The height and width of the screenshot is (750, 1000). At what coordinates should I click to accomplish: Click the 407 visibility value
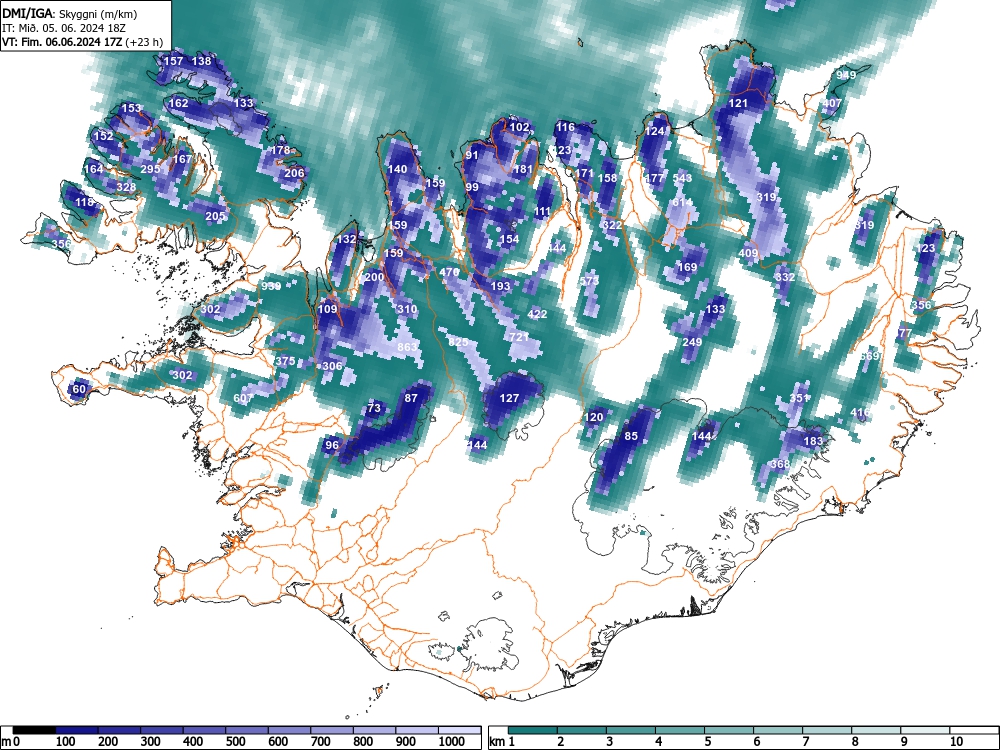[x=832, y=103]
